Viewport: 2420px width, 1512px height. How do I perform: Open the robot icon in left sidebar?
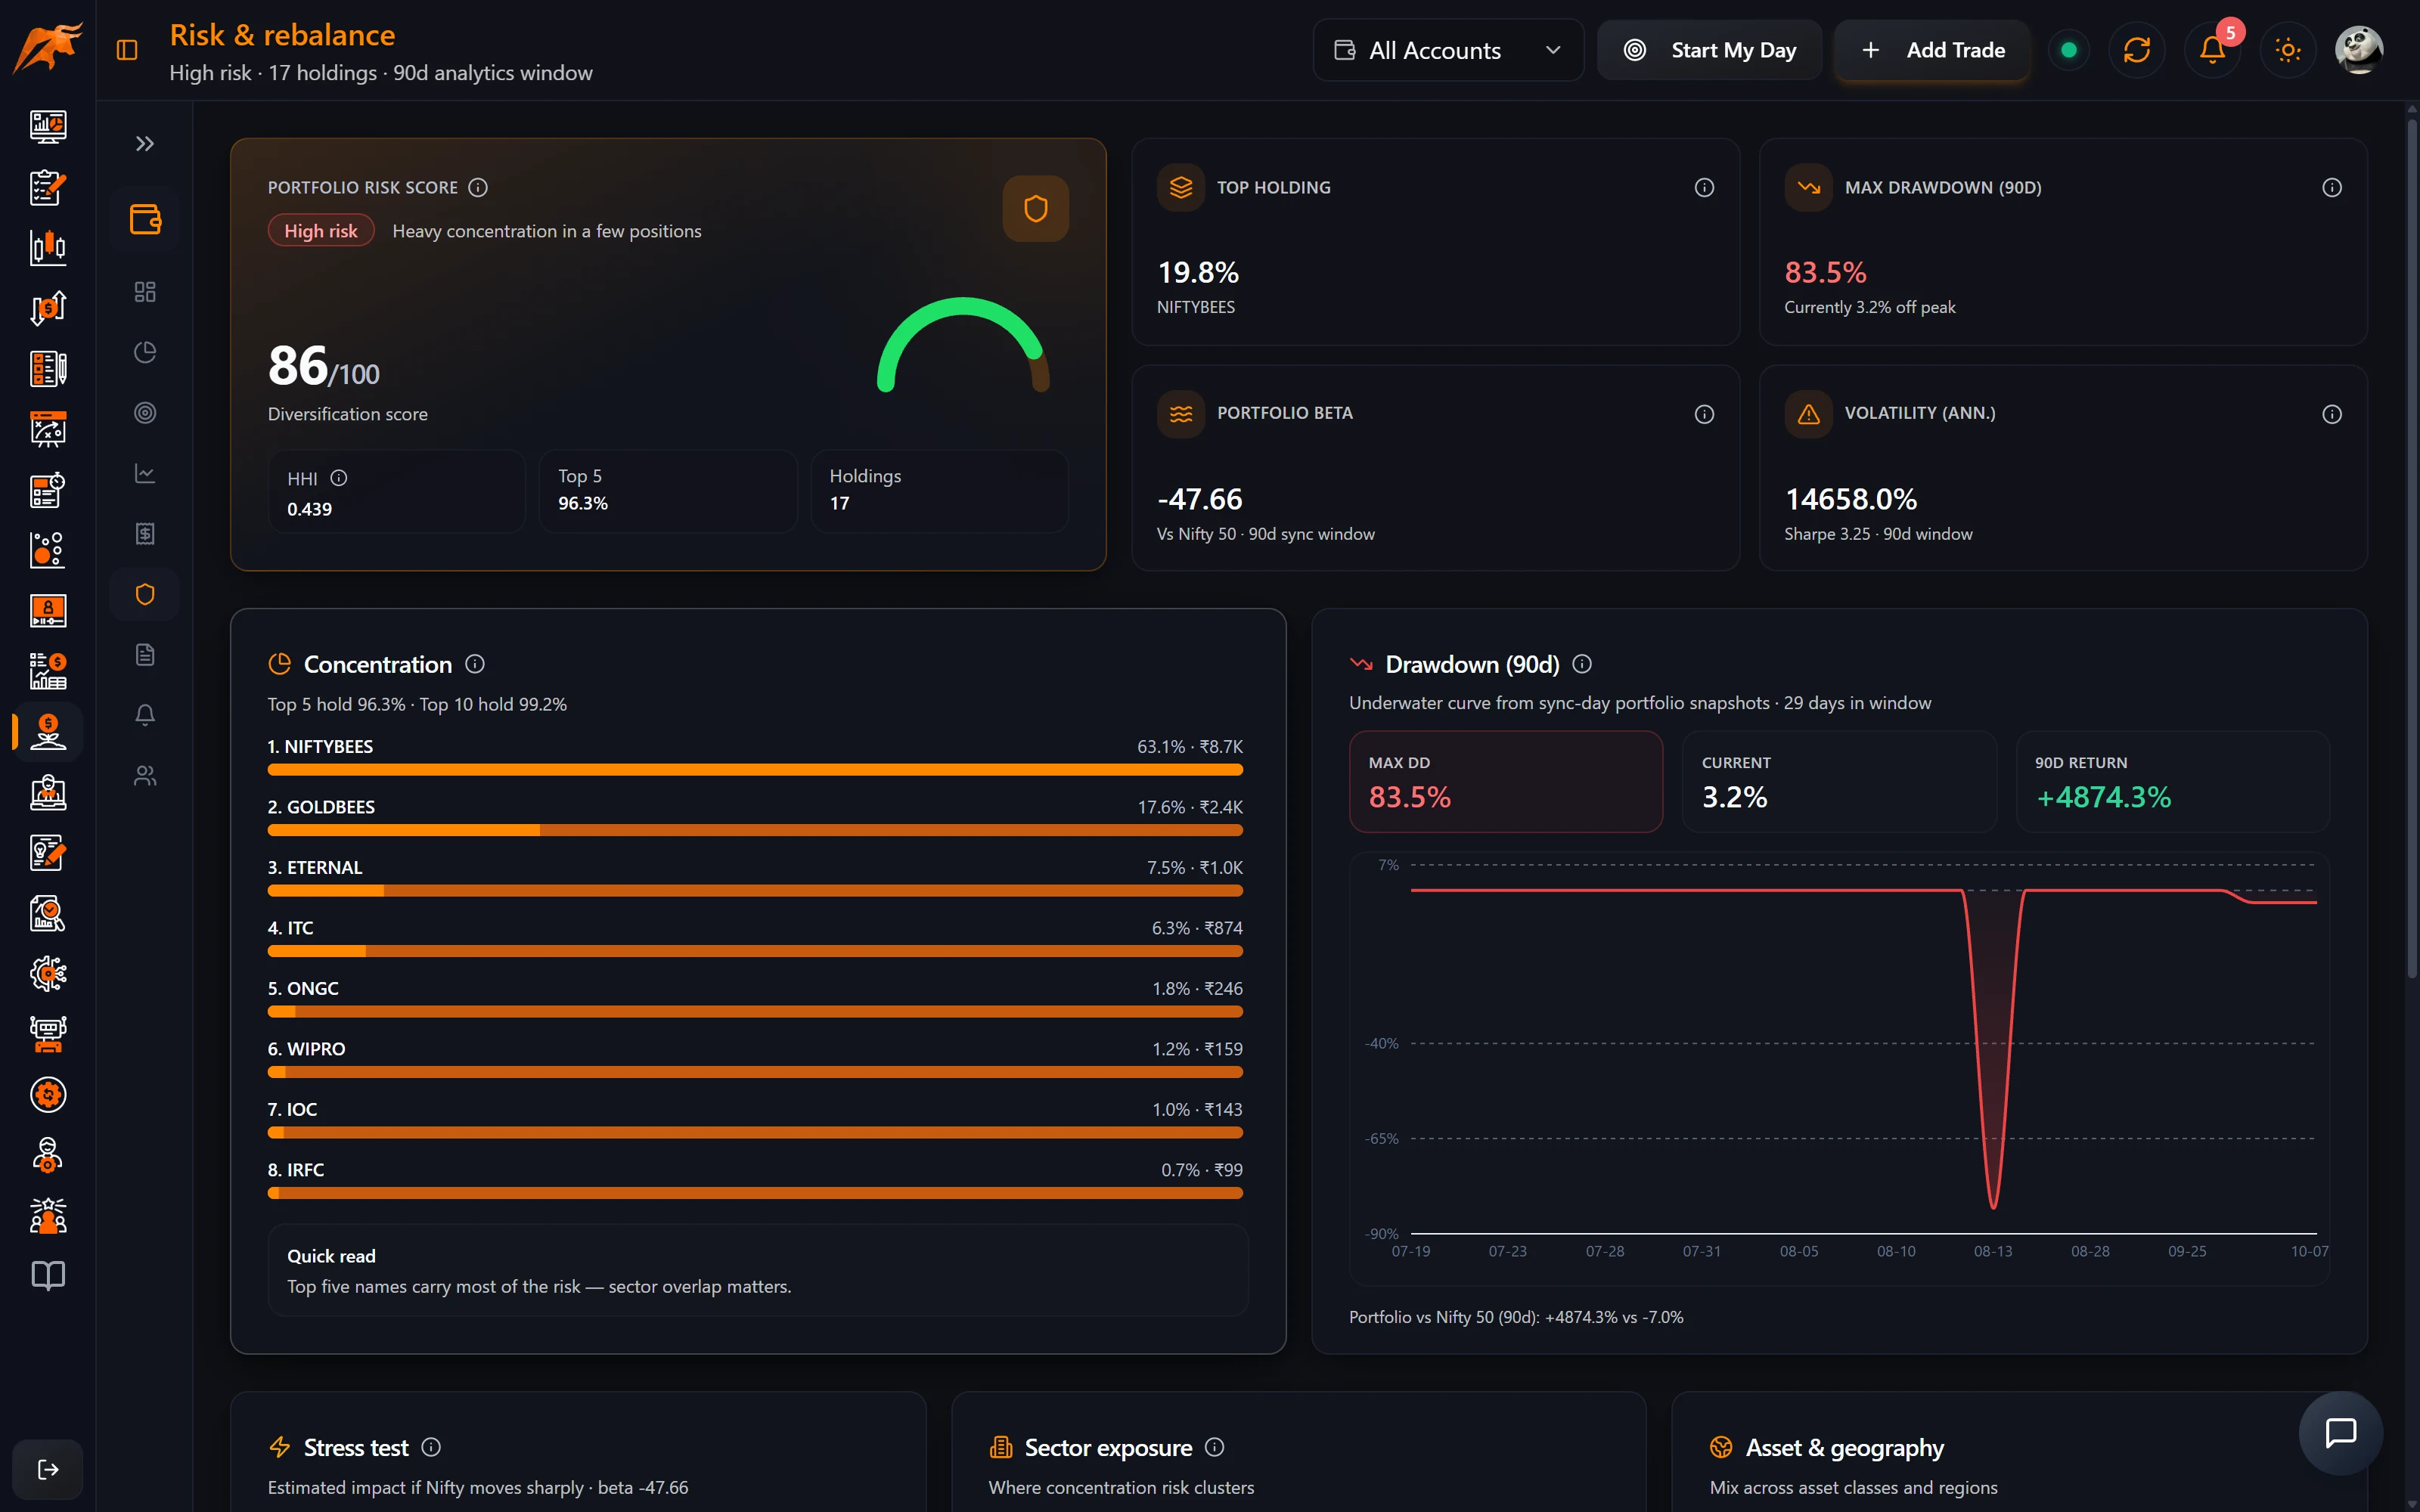(48, 1034)
